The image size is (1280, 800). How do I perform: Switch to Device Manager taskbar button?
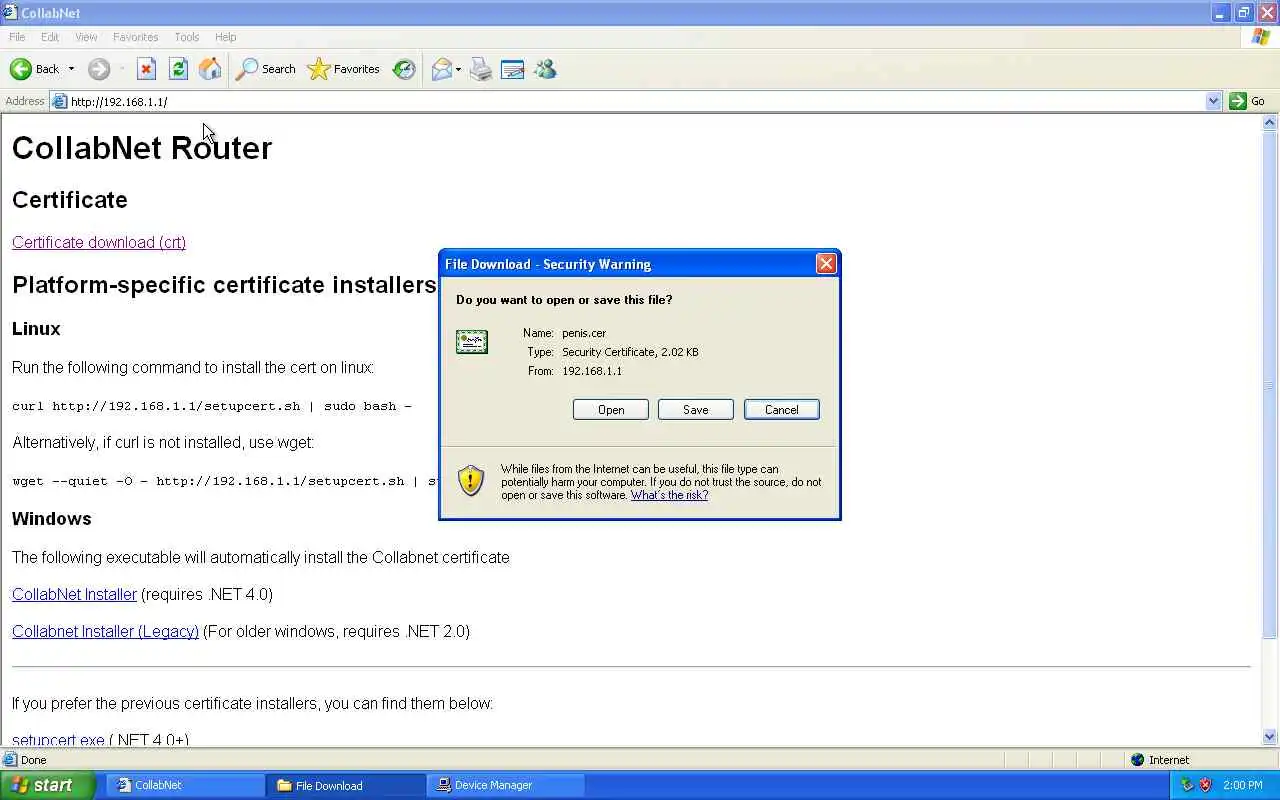505,785
